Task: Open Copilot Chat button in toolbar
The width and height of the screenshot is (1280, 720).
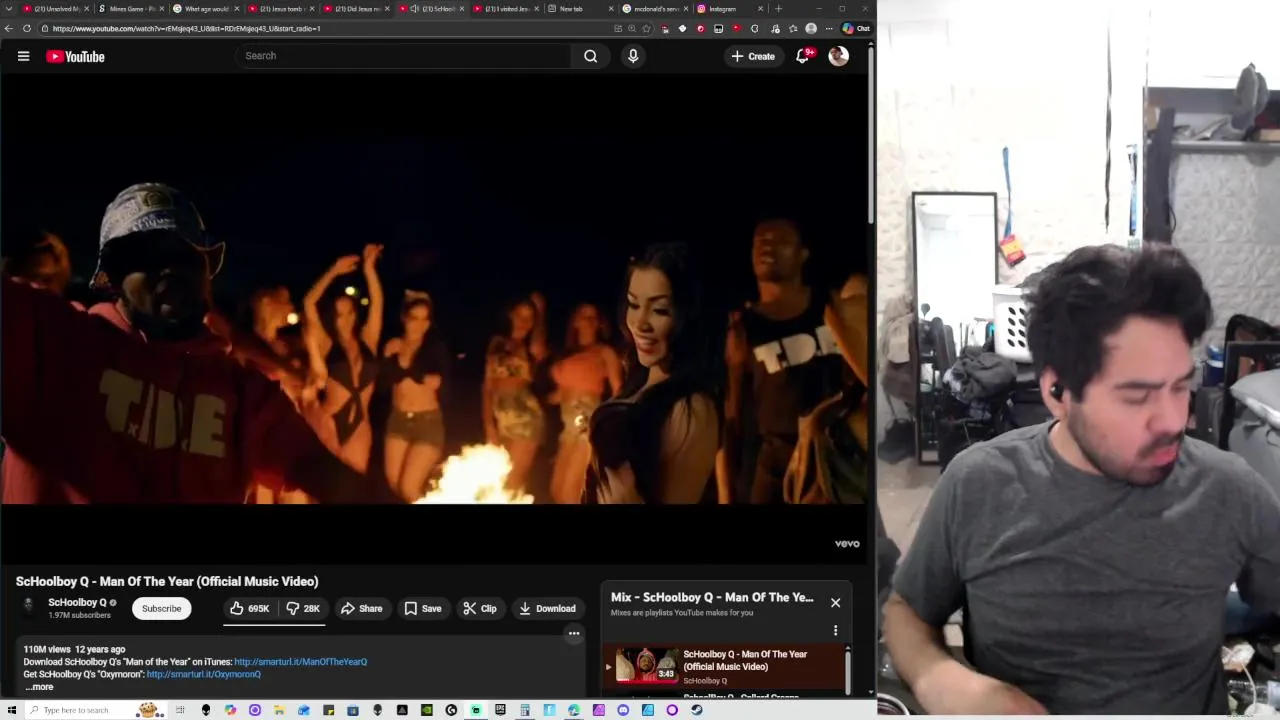Action: 856,28
